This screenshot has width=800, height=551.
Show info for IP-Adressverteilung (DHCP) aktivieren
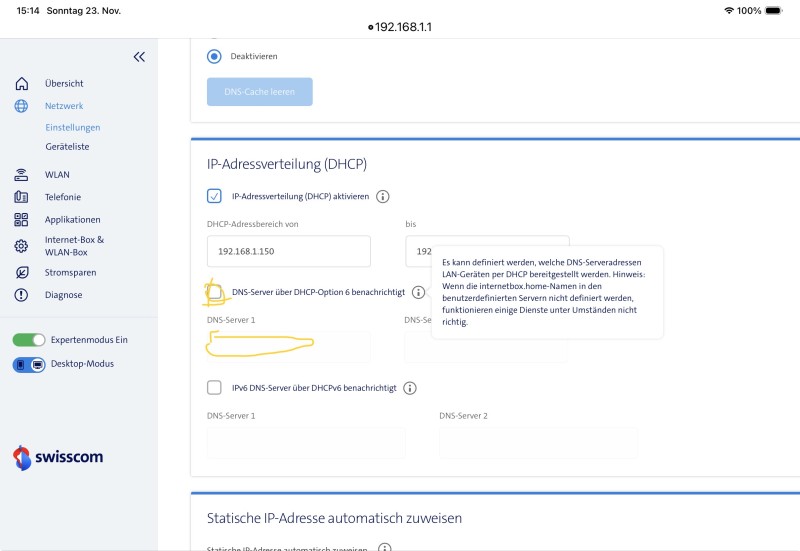click(382, 197)
